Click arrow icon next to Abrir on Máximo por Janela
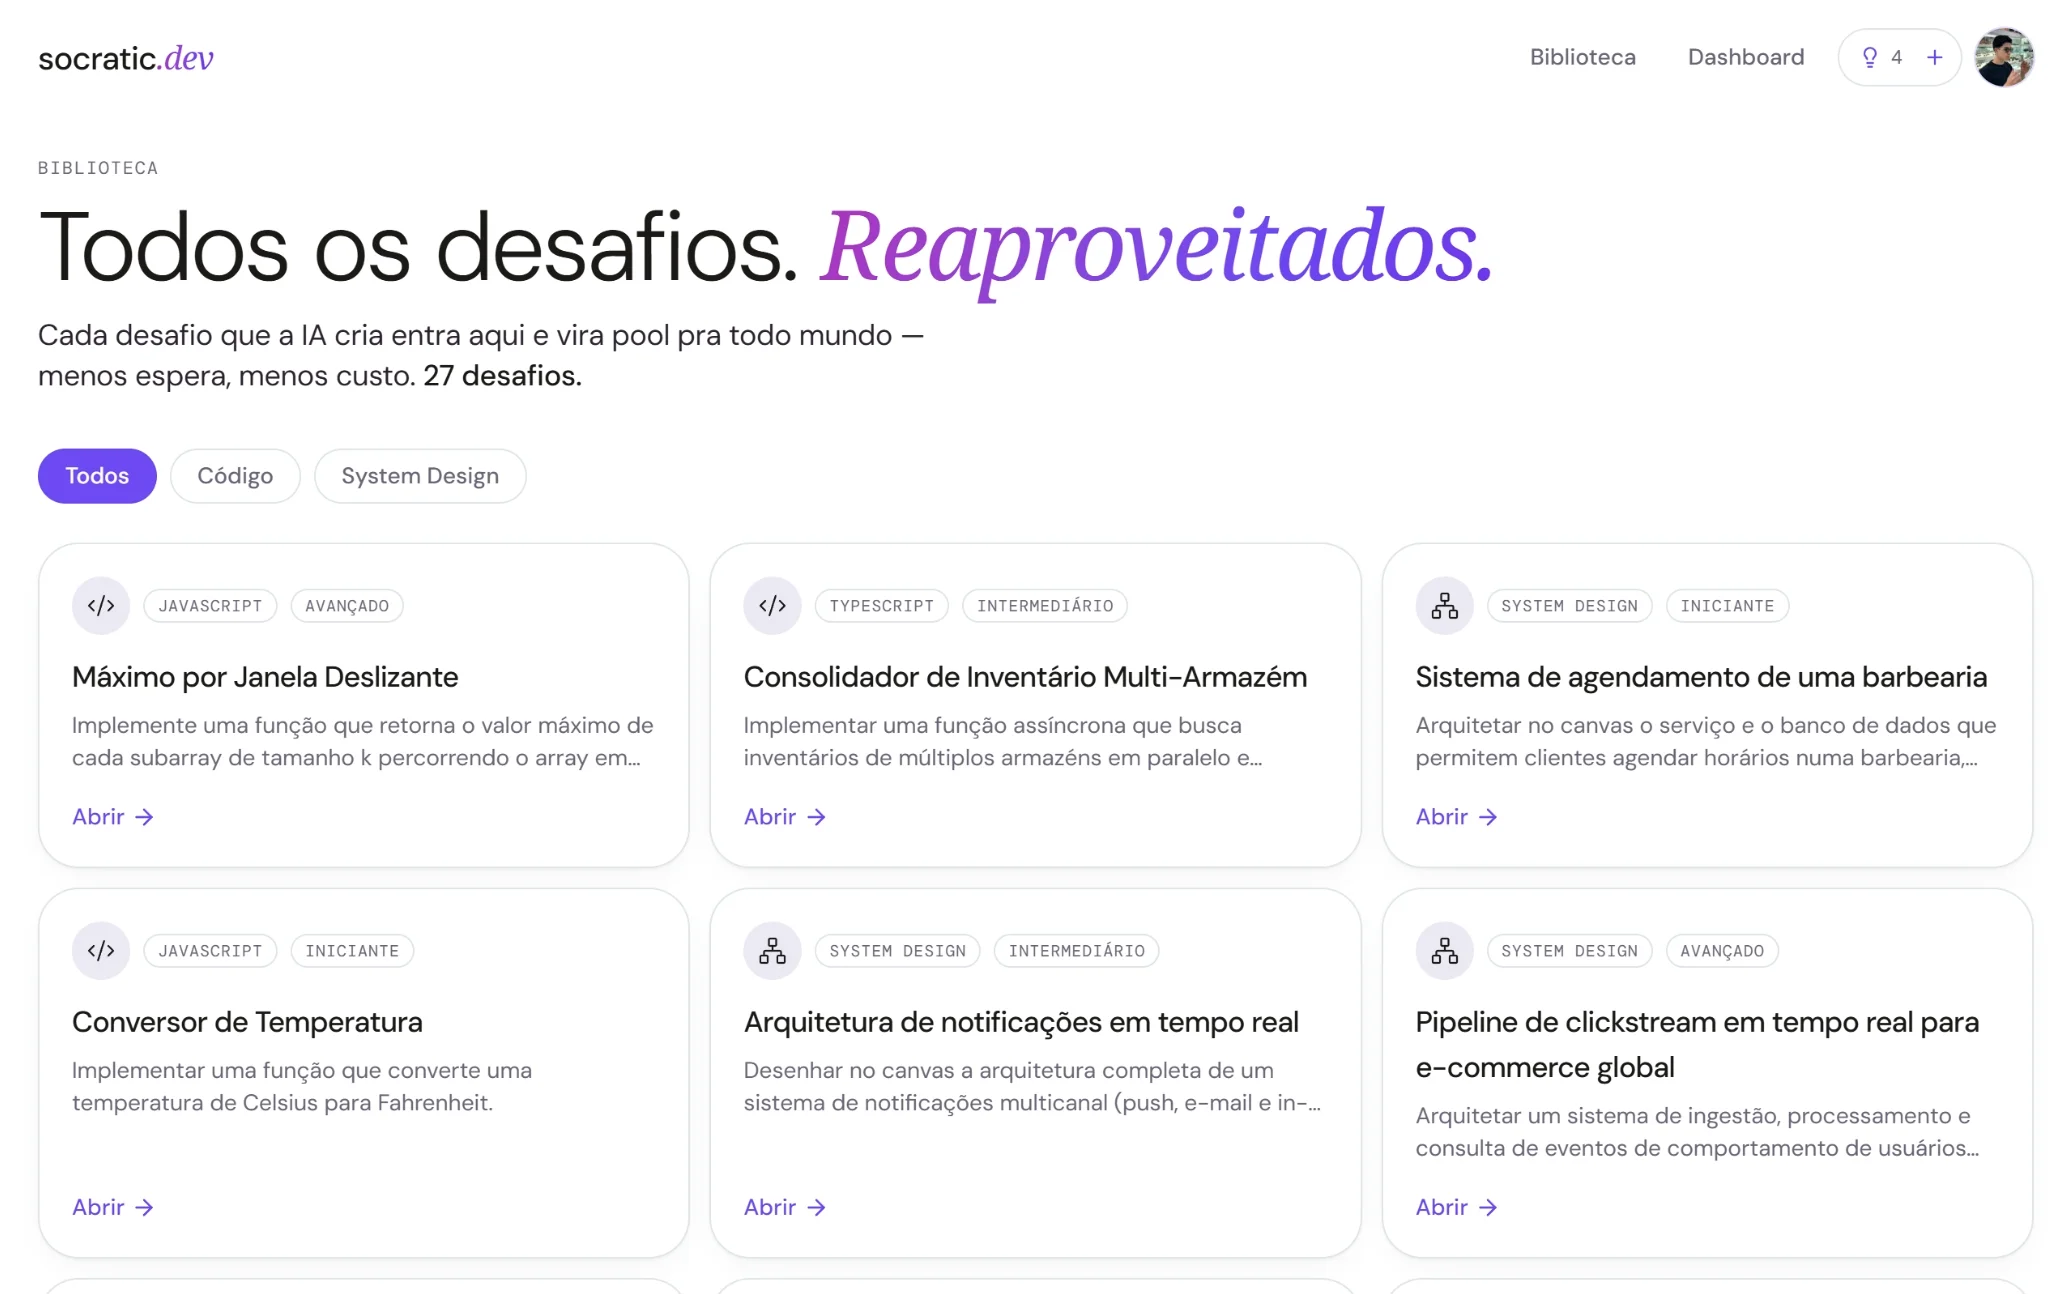2070x1294 pixels. tap(145, 817)
